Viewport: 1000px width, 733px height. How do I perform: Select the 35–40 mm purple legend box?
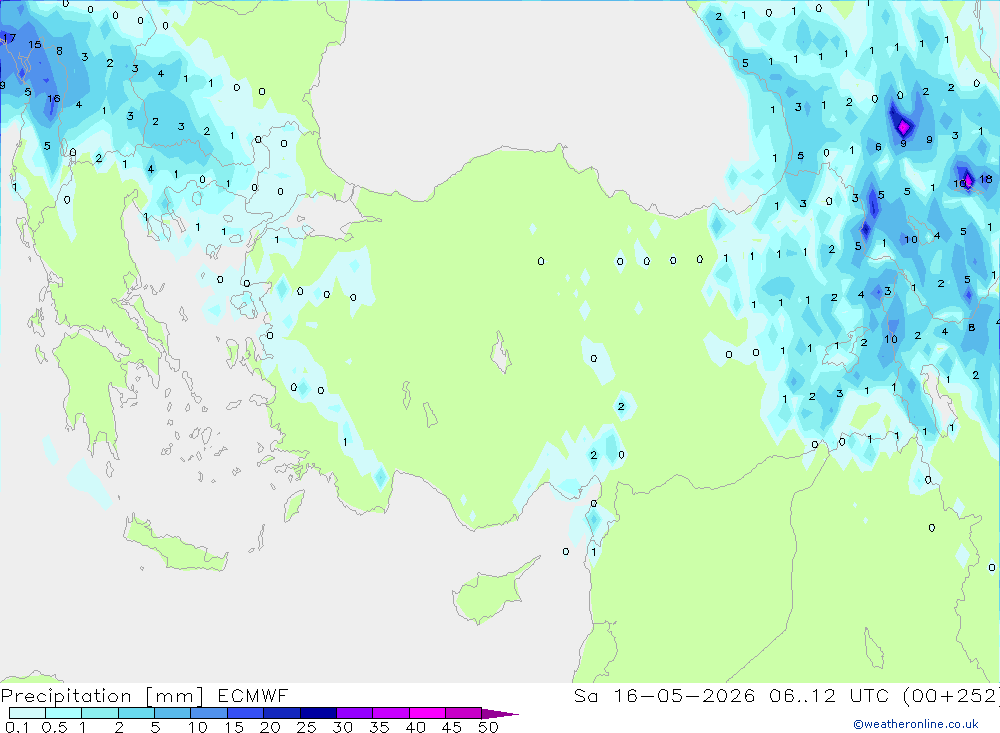[x=391, y=713]
